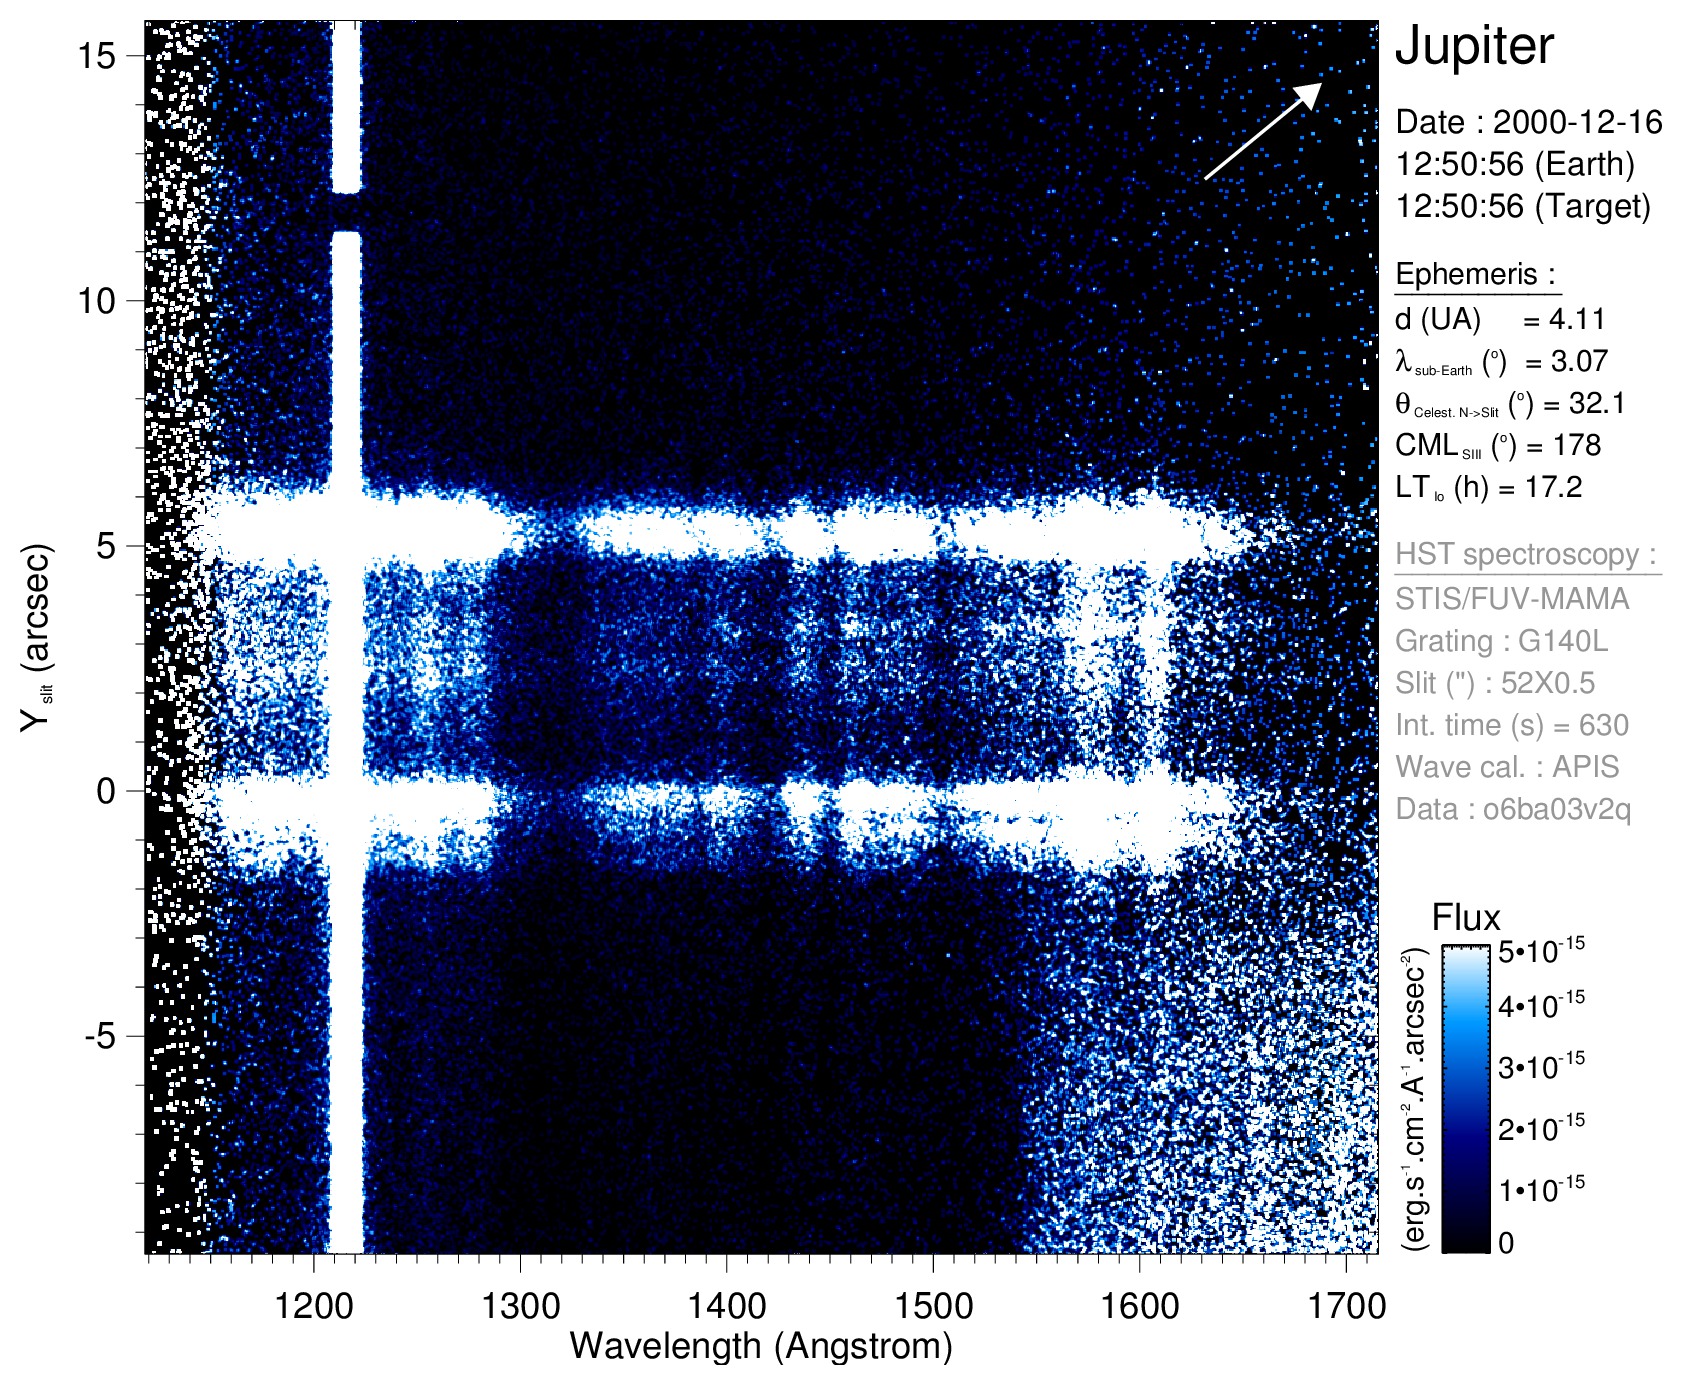Select the "Ephemeris :" heading
Viewport: 1683px width, 1385px height.
pos(1476,274)
